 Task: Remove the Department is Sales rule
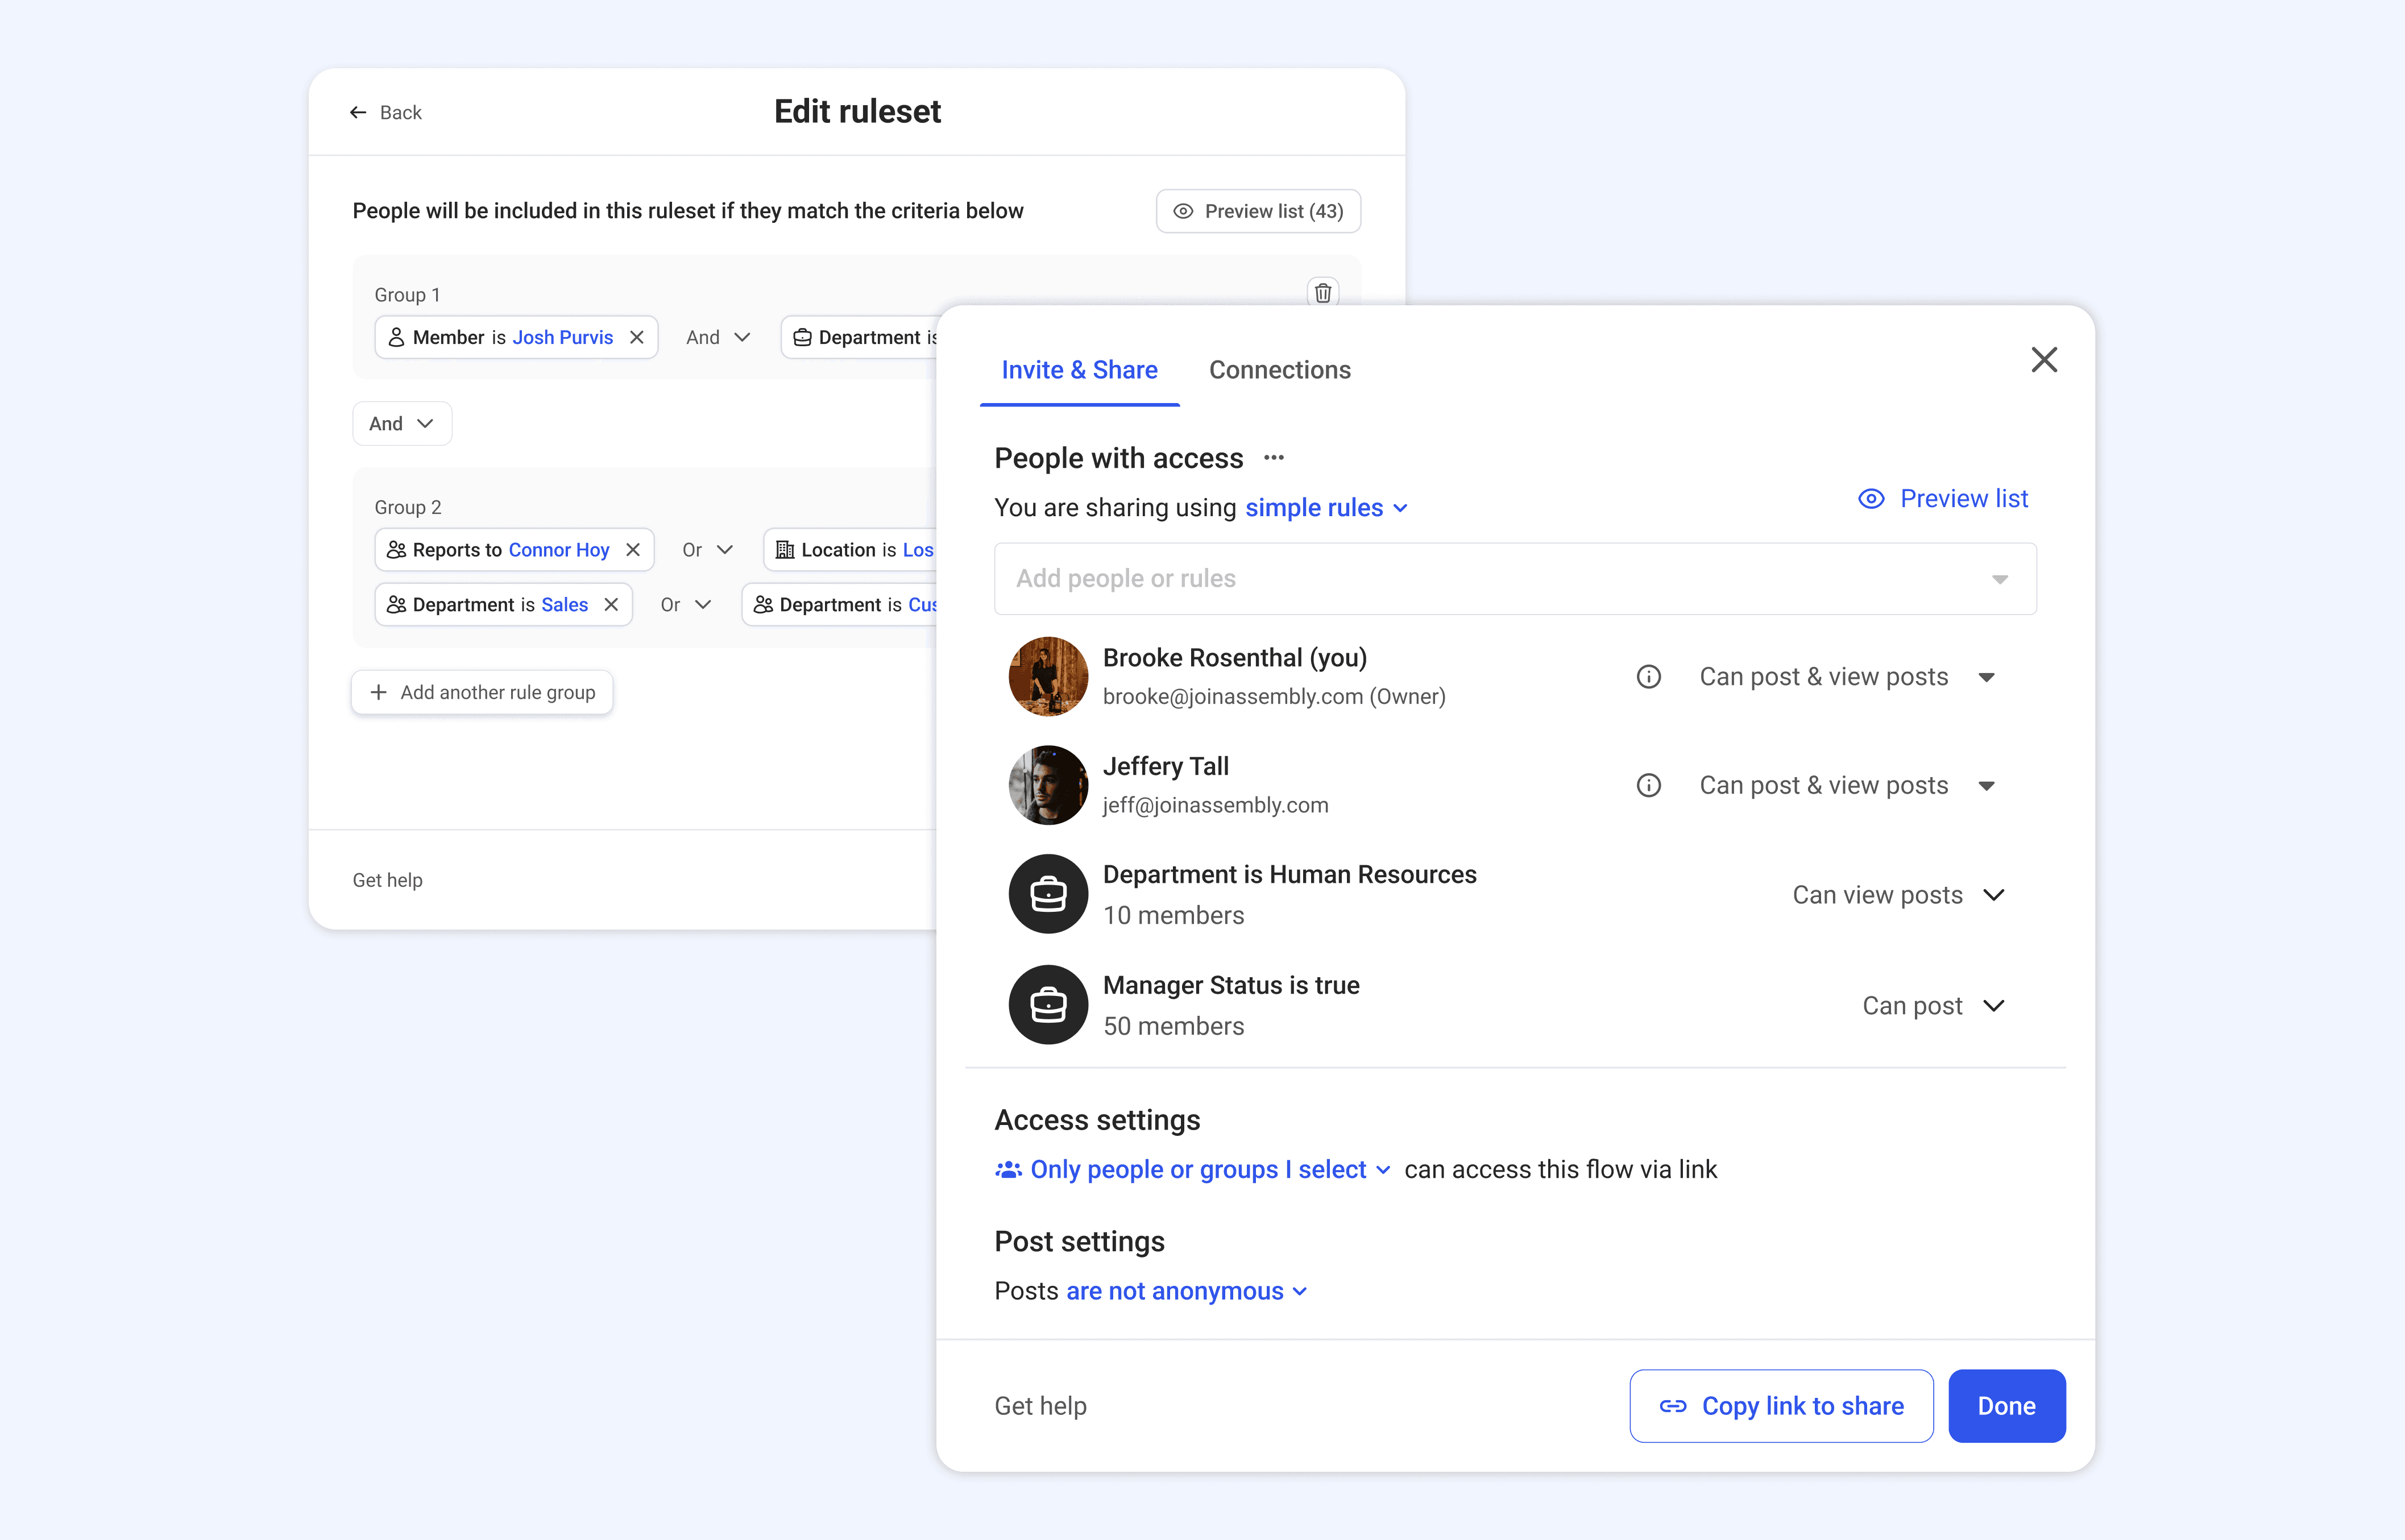[611, 605]
